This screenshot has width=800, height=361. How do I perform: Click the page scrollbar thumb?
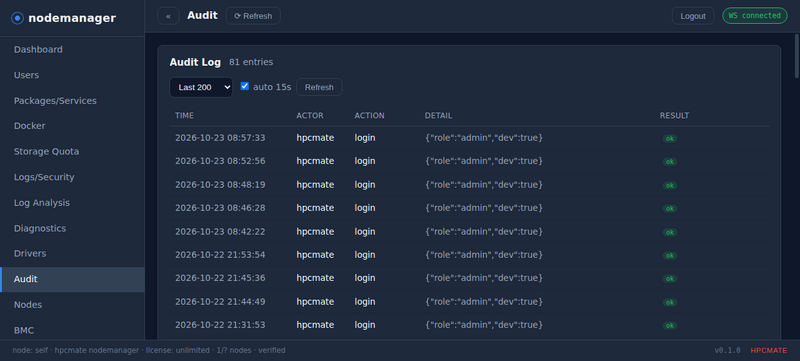797,56
